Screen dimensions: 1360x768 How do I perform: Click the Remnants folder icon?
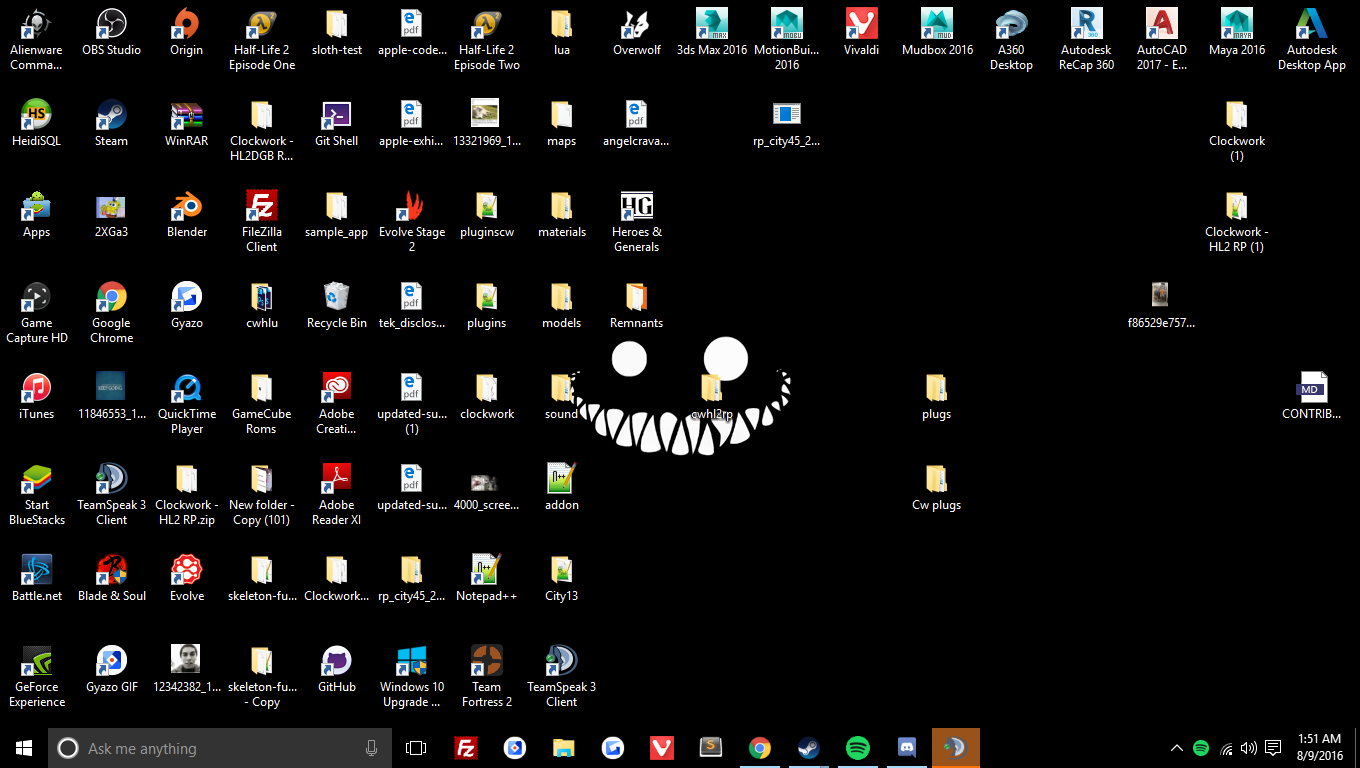tap(637, 305)
